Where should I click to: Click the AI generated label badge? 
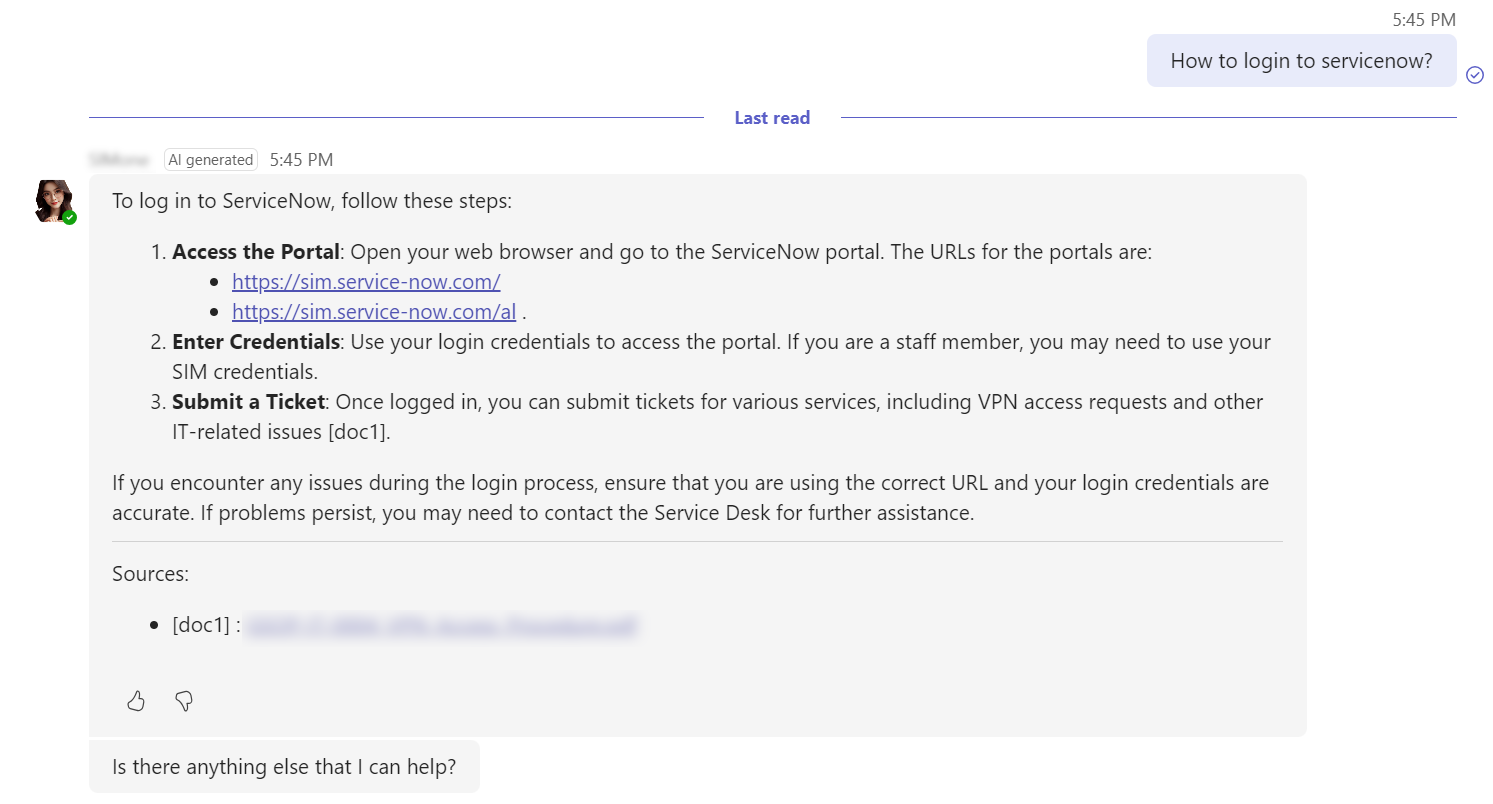click(x=211, y=160)
